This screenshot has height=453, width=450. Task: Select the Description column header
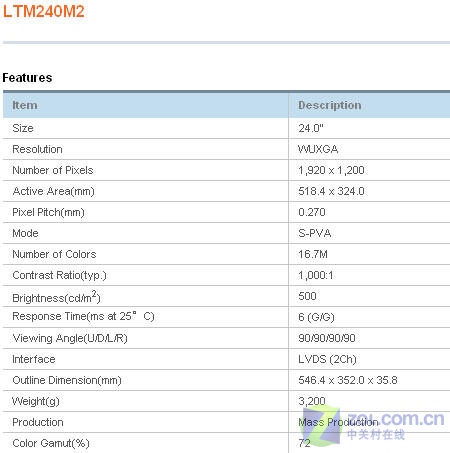coord(330,105)
